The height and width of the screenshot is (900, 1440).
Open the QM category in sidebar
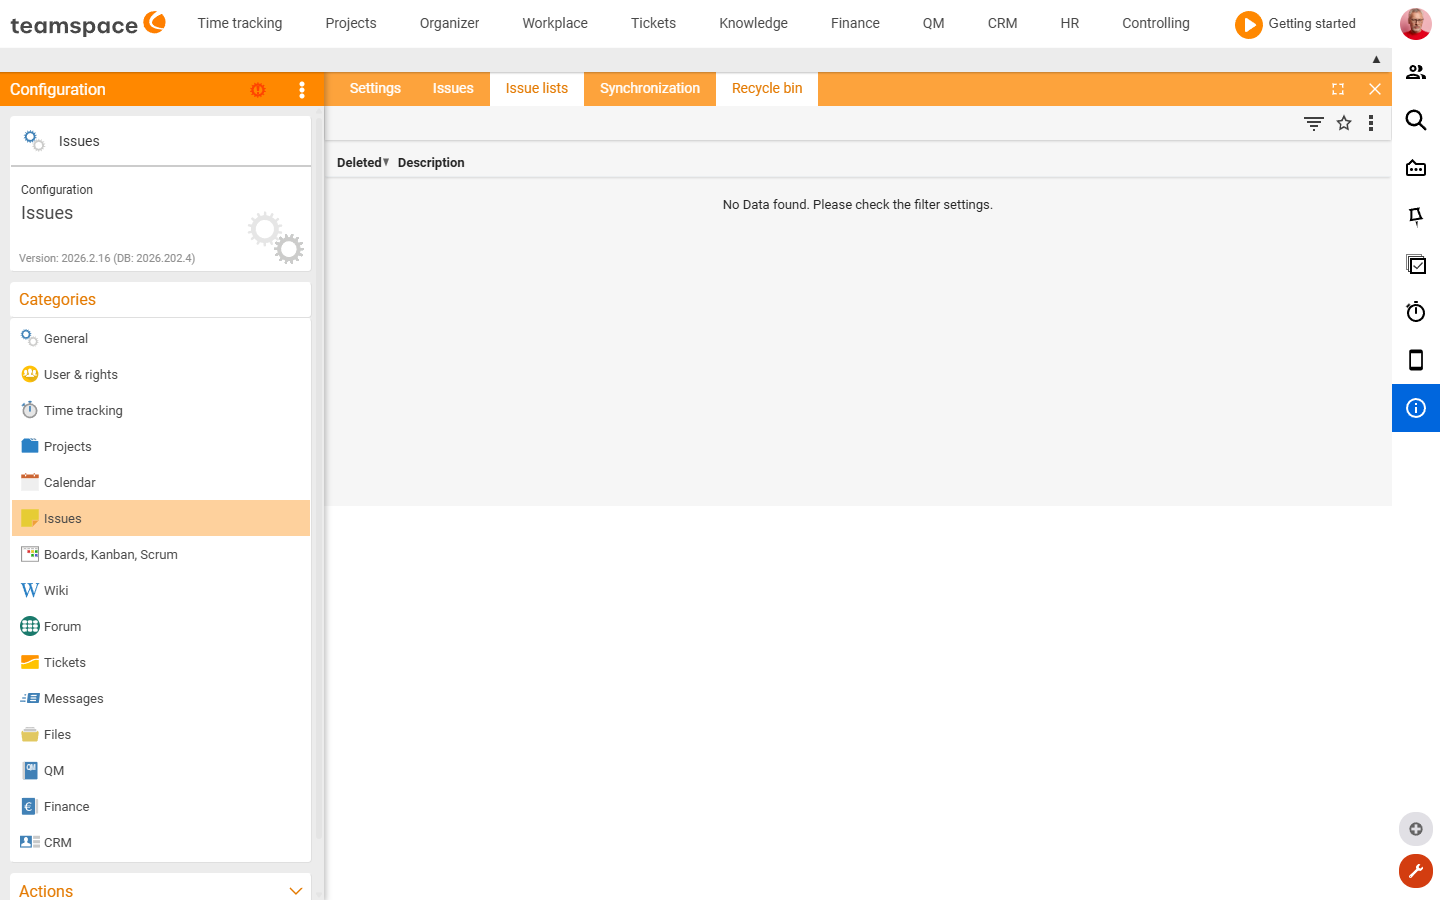[160, 771]
